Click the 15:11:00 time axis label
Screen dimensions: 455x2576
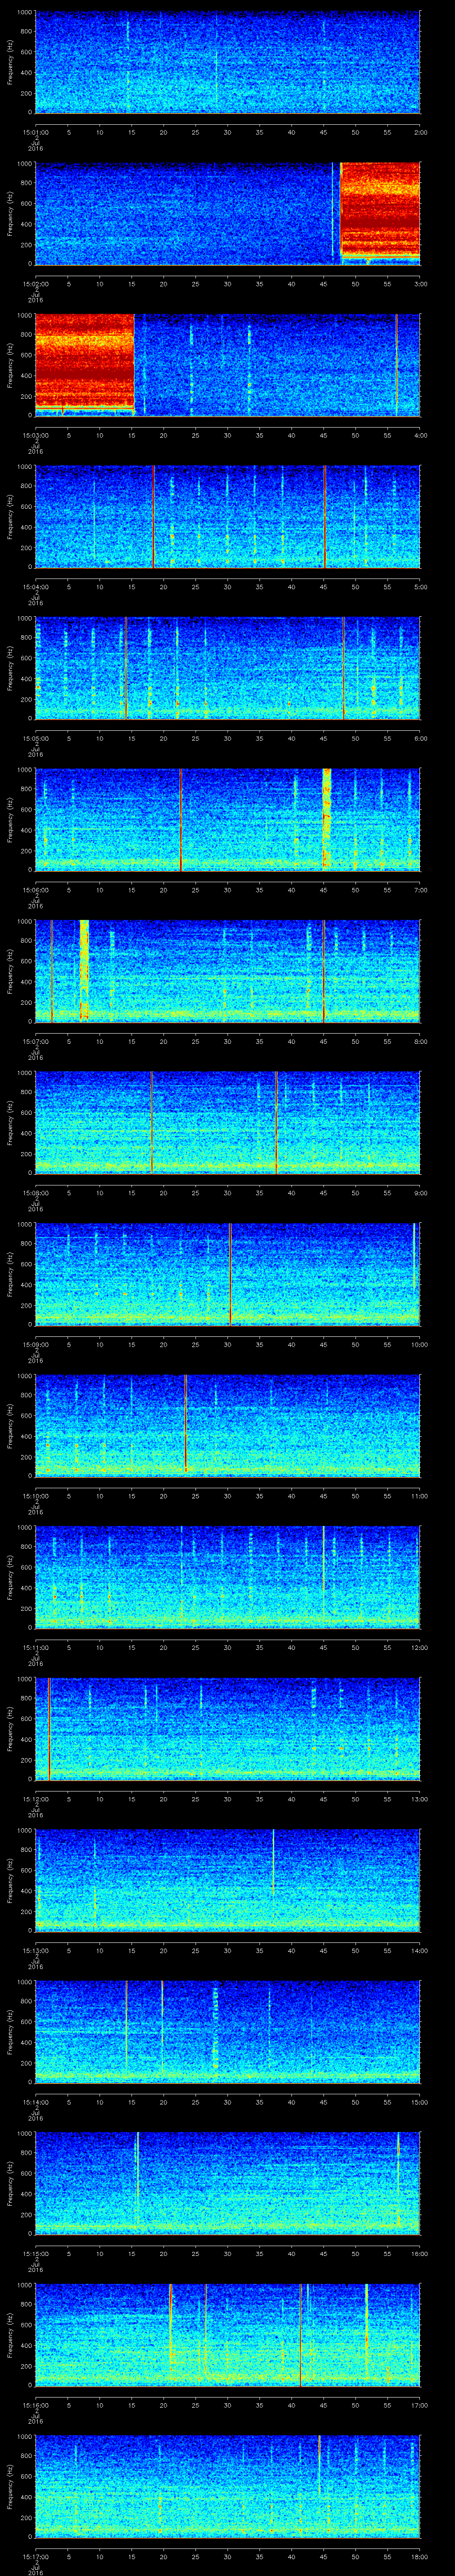coord(35,1647)
